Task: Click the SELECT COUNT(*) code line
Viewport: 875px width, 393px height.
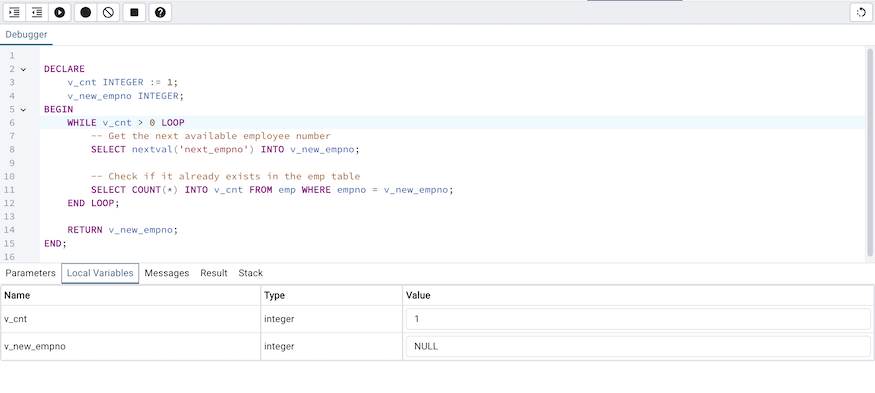Action: [272, 190]
